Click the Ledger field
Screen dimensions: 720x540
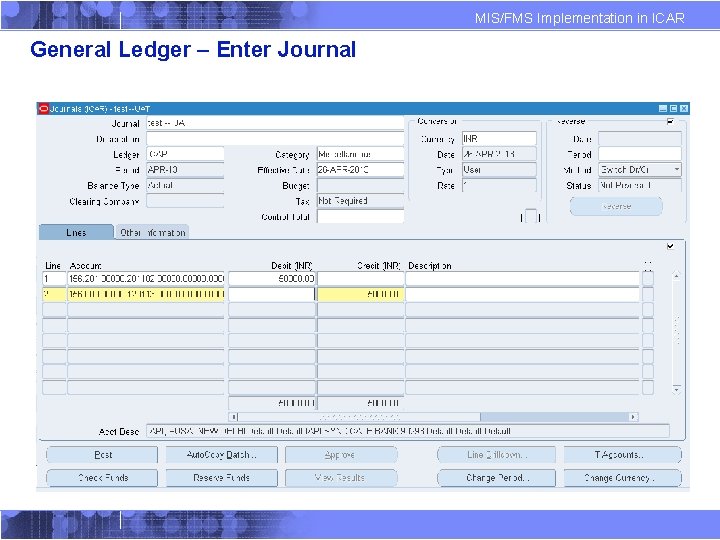185,154
